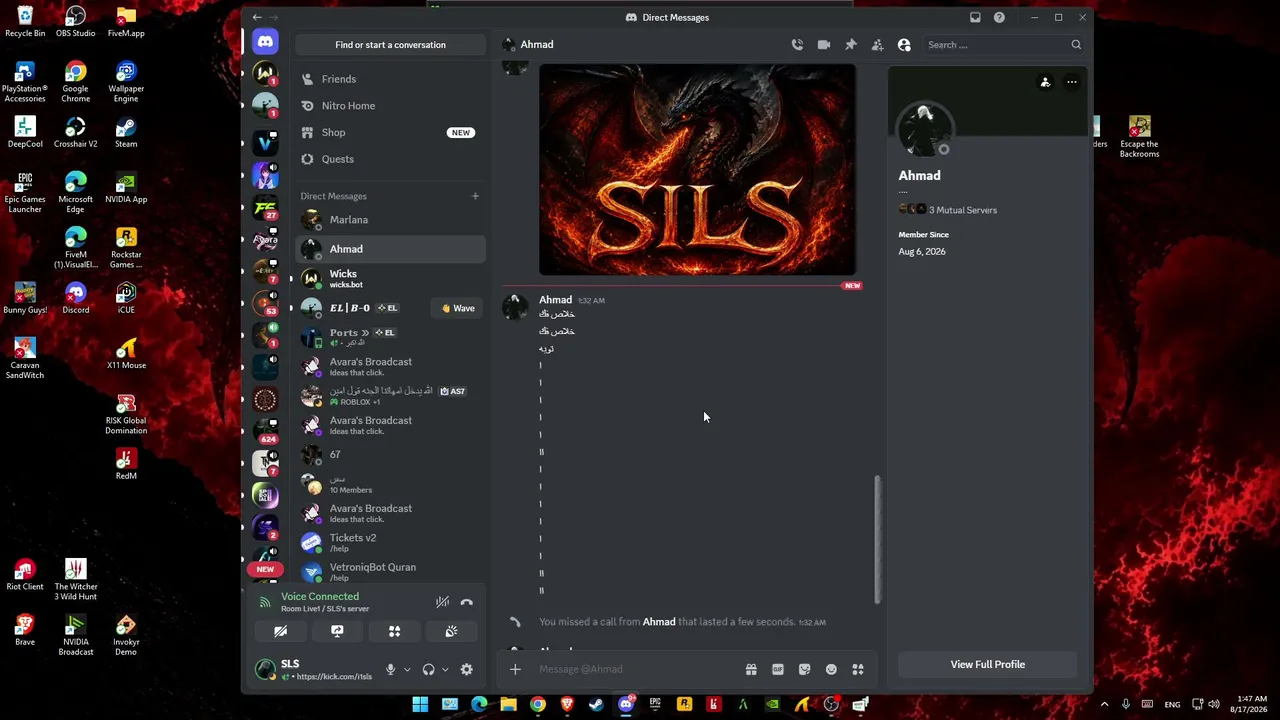Open the group DM with 10 Members
This screenshot has width=1280, height=720.
(390, 484)
